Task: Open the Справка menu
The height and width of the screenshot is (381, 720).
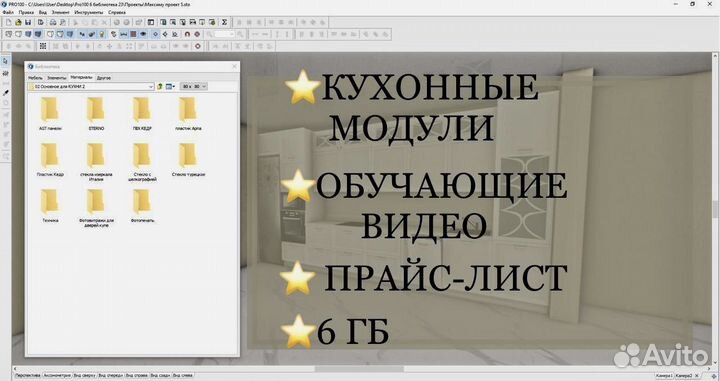Action: pyautogui.click(x=117, y=12)
